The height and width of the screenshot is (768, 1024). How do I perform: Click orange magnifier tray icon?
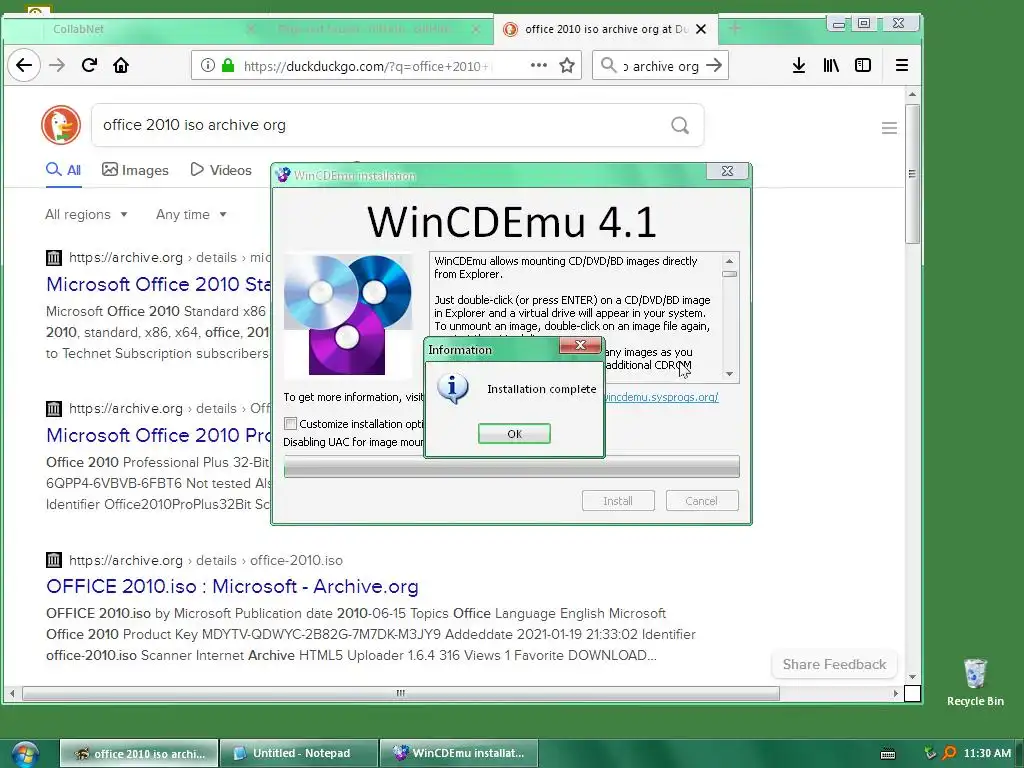click(x=949, y=753)
